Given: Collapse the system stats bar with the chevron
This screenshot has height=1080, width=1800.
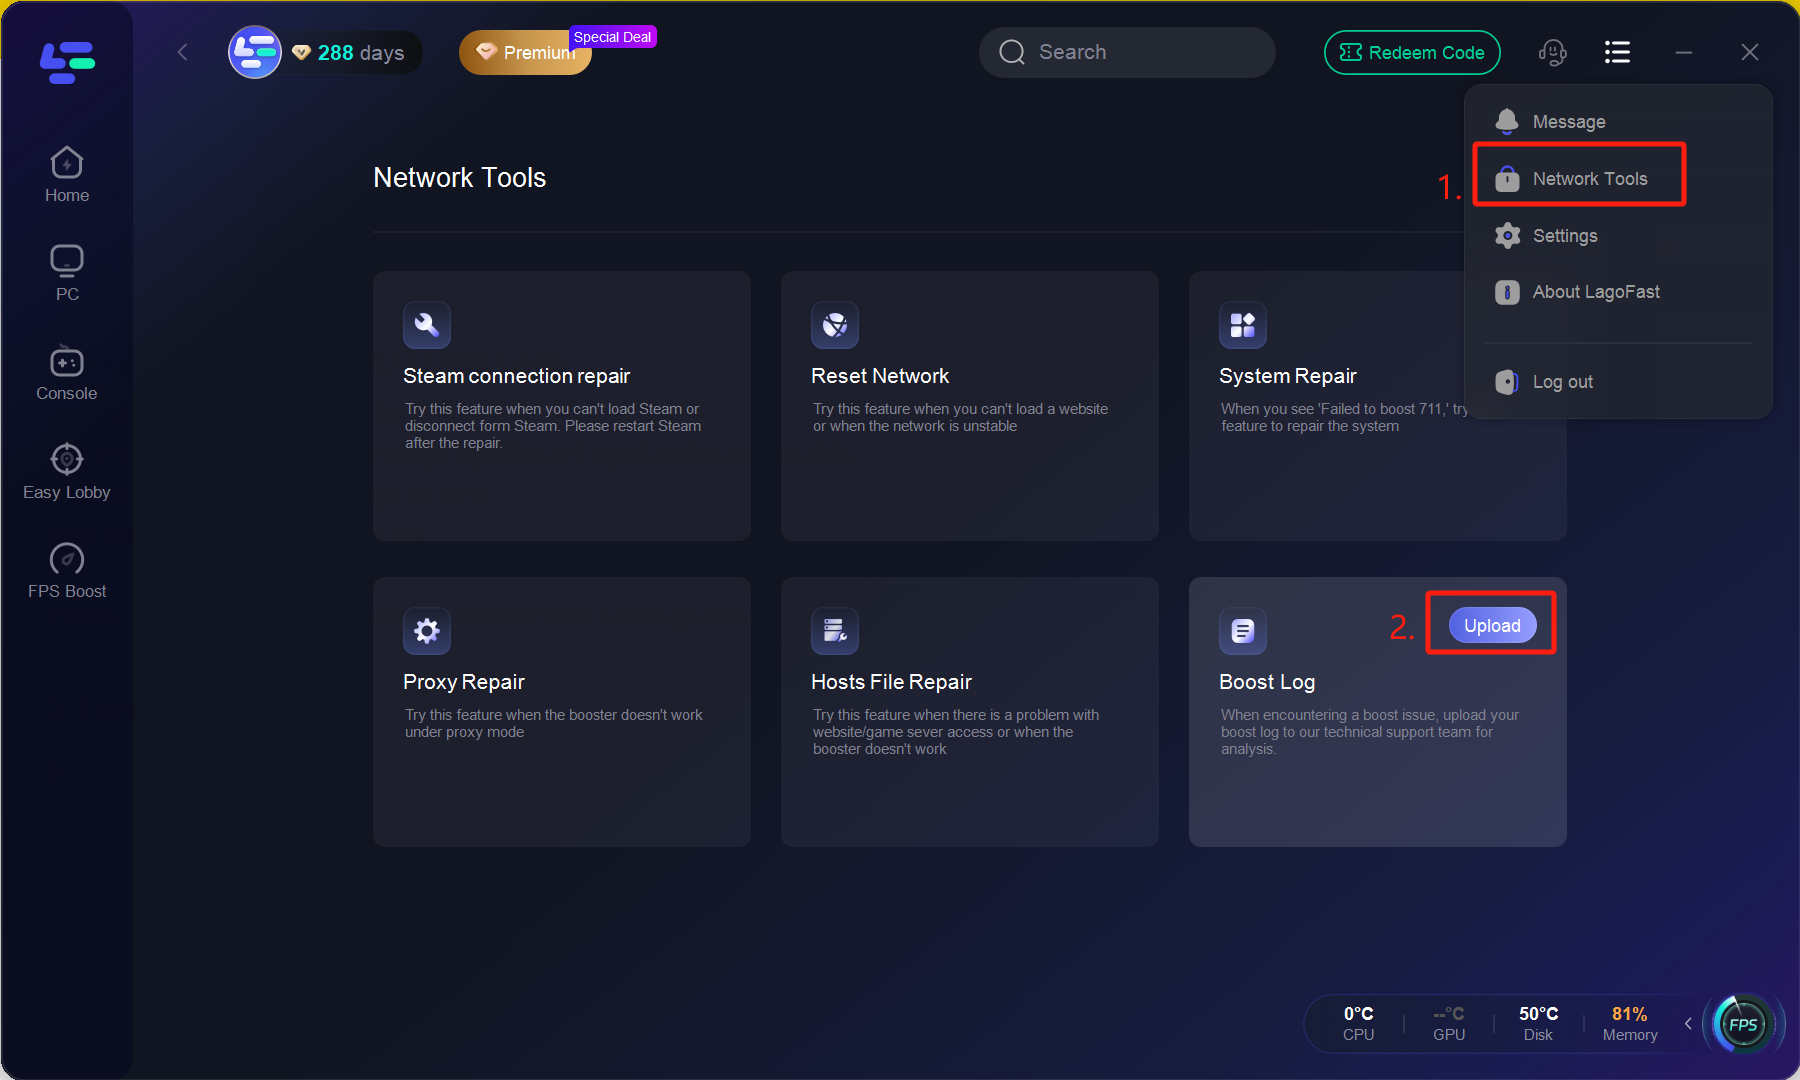Looking at the screenshot, I should (1688, 1024).
